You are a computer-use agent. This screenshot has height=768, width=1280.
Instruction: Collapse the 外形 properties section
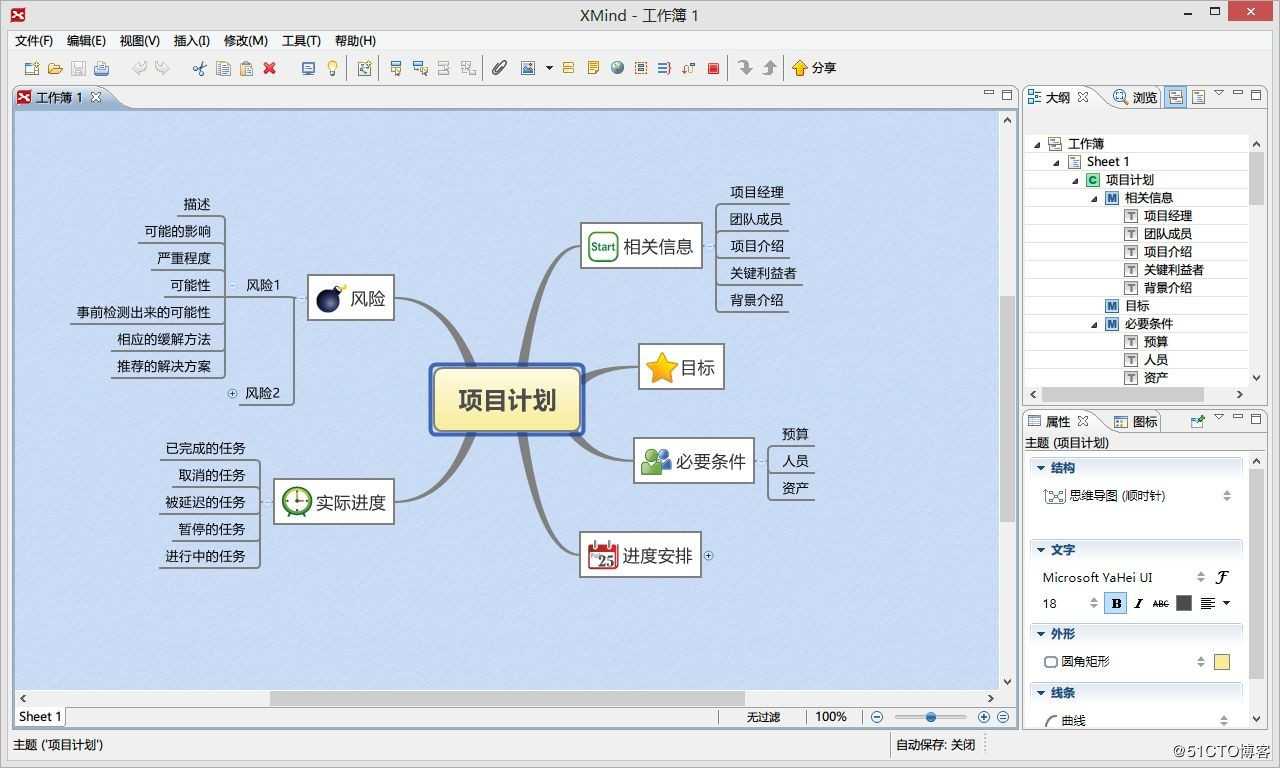tap(1041, 634)
